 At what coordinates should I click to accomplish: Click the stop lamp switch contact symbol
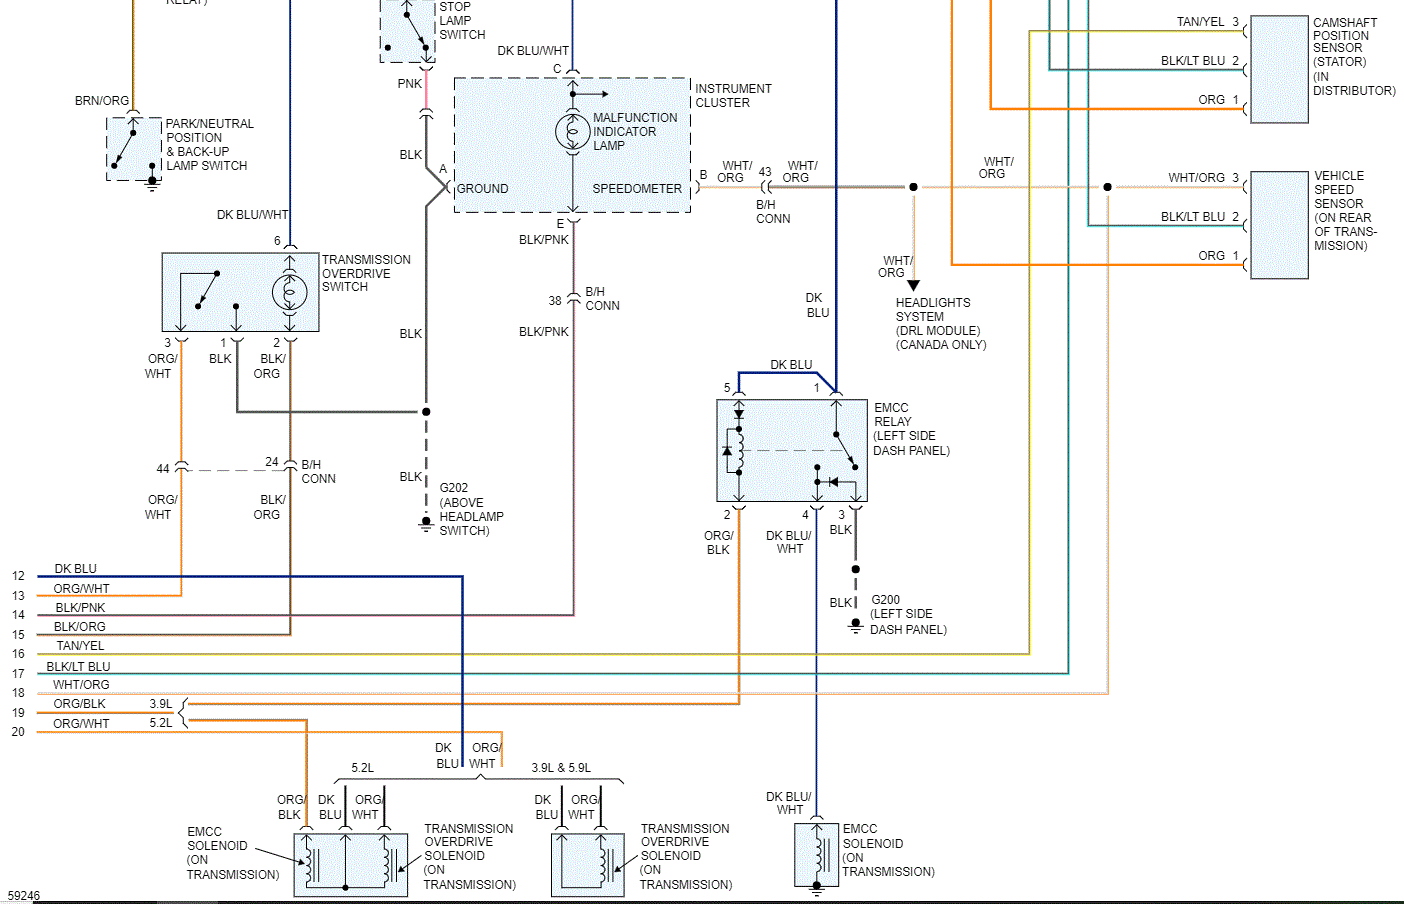pyautogui.click(x=409, y=30)
